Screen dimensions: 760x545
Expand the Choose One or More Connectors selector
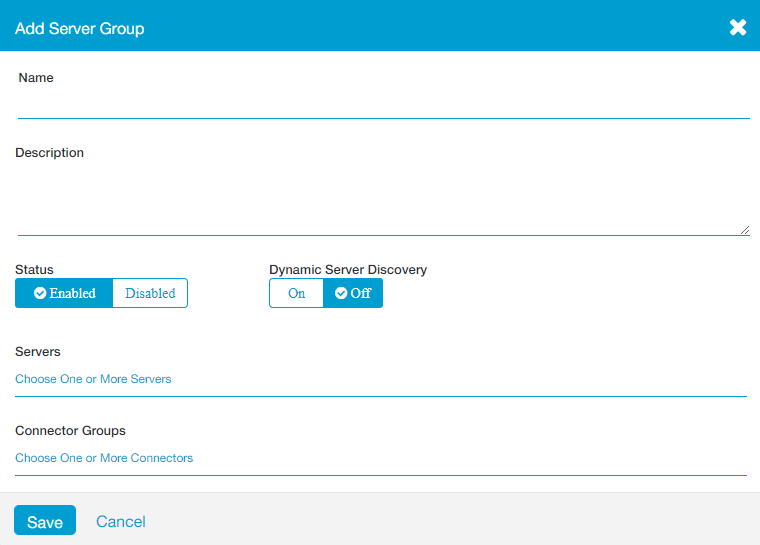pos(104,458)
